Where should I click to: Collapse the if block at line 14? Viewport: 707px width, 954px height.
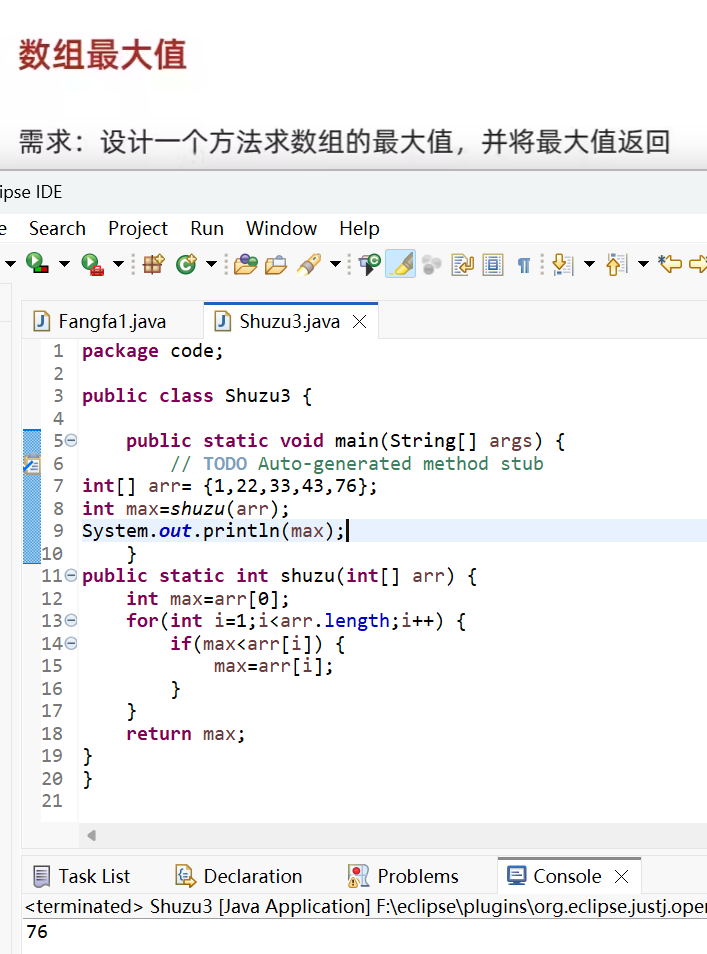click(71, 642)
